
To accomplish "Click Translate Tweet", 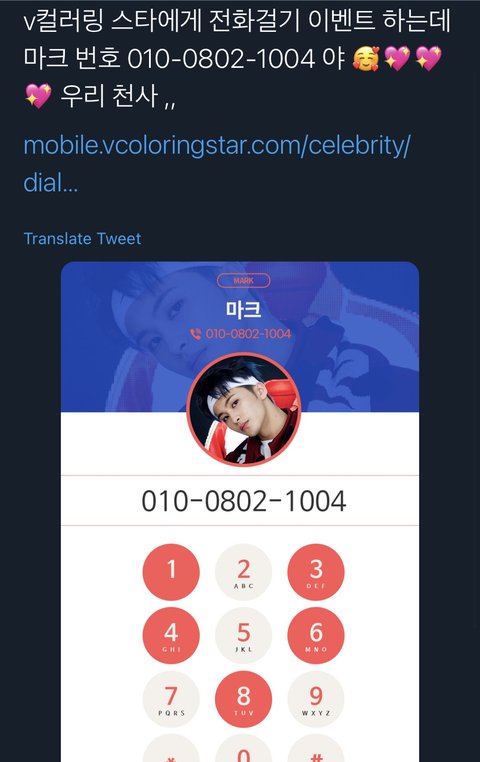I will pyautogui.click(x=82, y=239).
